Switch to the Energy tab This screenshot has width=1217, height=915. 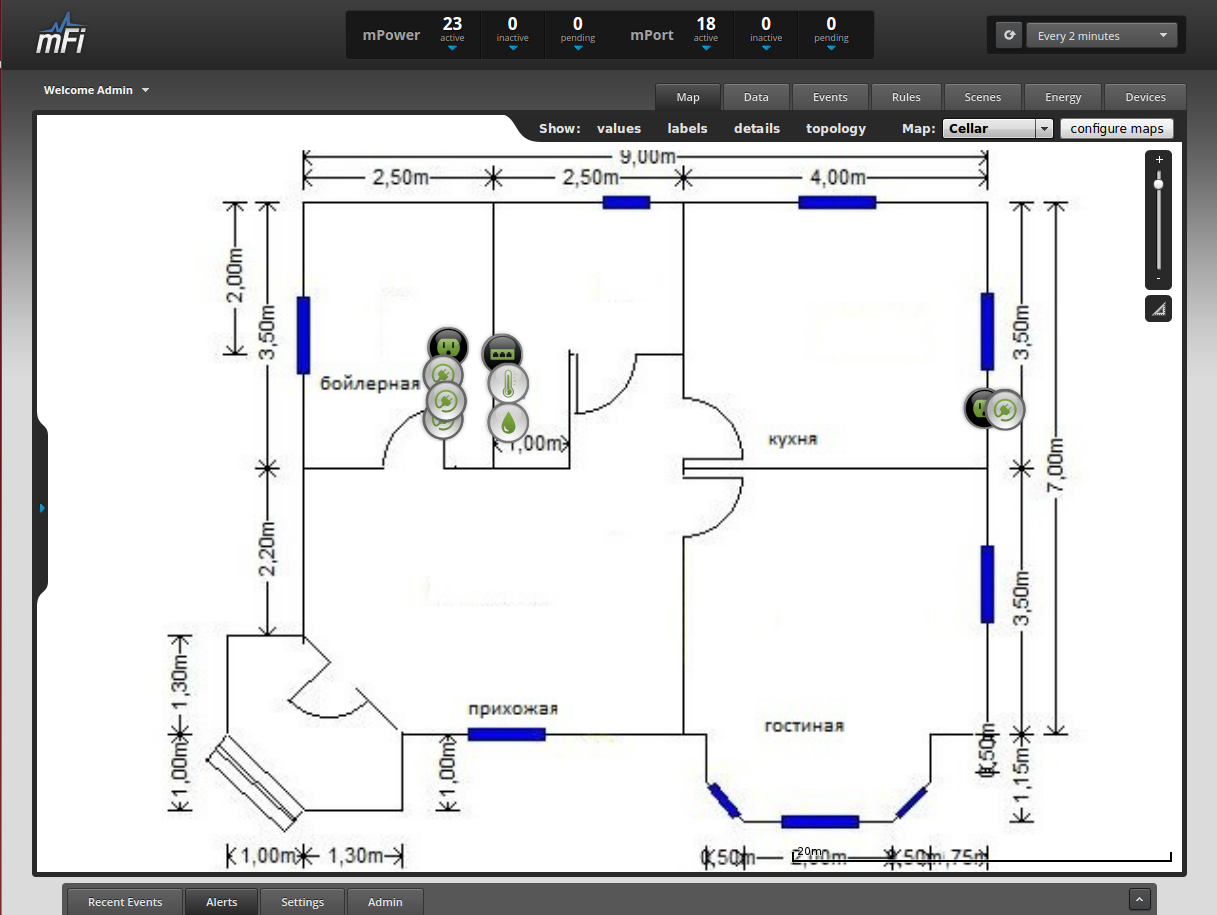(x=1063, y=97)
